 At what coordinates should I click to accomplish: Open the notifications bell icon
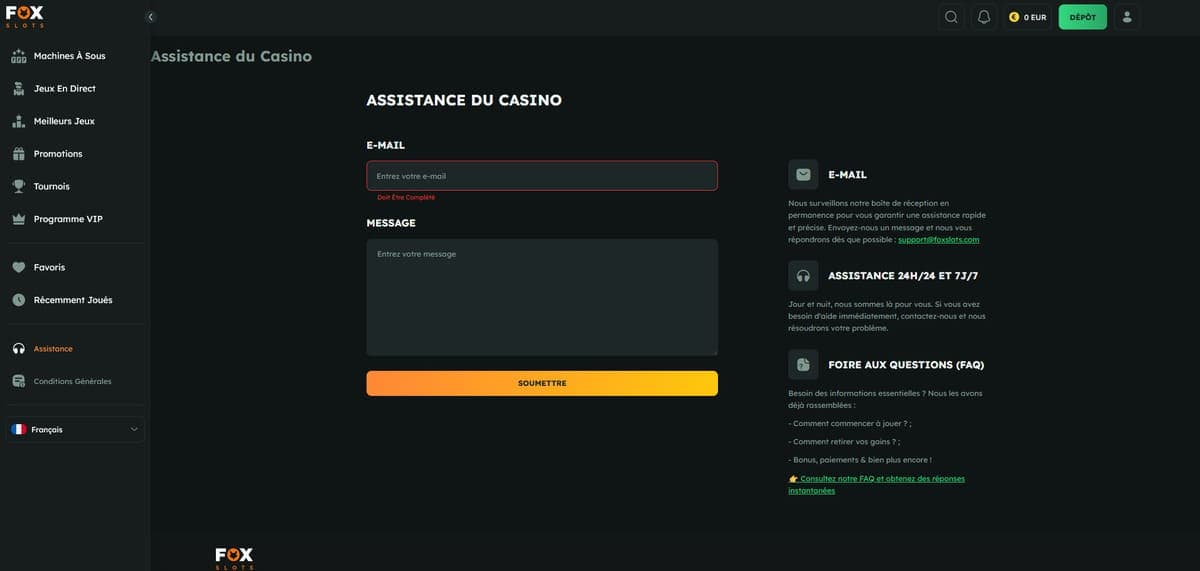984,17
